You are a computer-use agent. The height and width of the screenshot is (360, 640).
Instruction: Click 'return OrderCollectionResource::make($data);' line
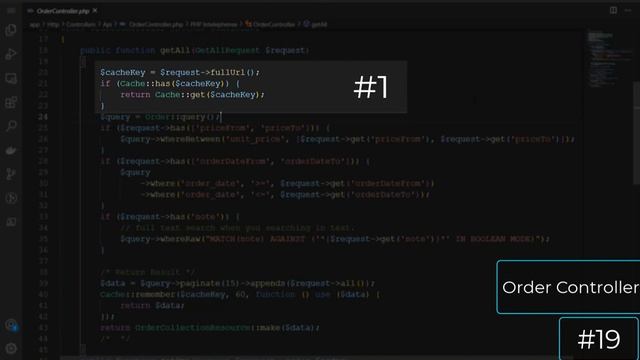coord(210,328)
